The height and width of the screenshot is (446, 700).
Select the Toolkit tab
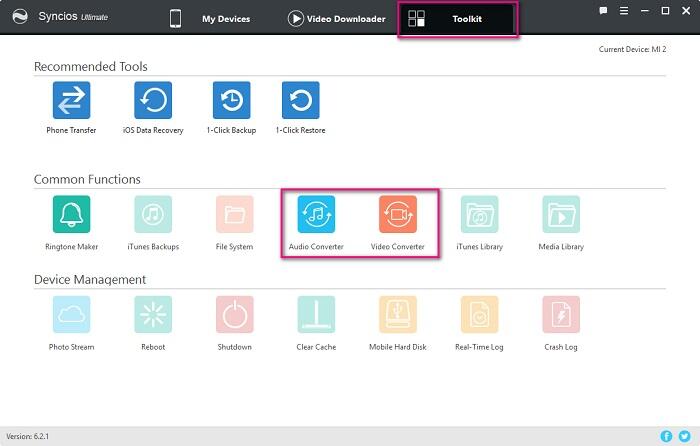[458, 19]
